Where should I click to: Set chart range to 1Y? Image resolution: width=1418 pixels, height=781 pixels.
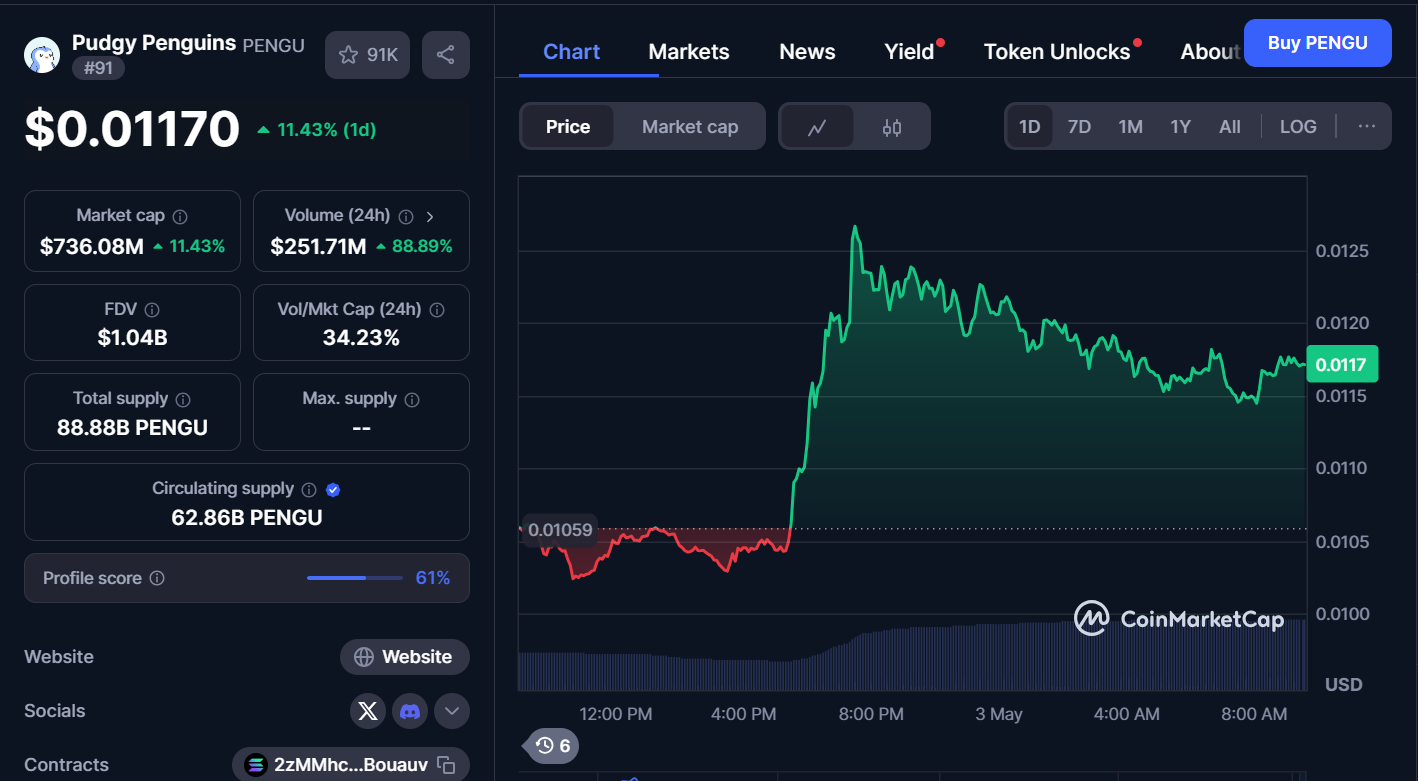tap(1180, 126)
